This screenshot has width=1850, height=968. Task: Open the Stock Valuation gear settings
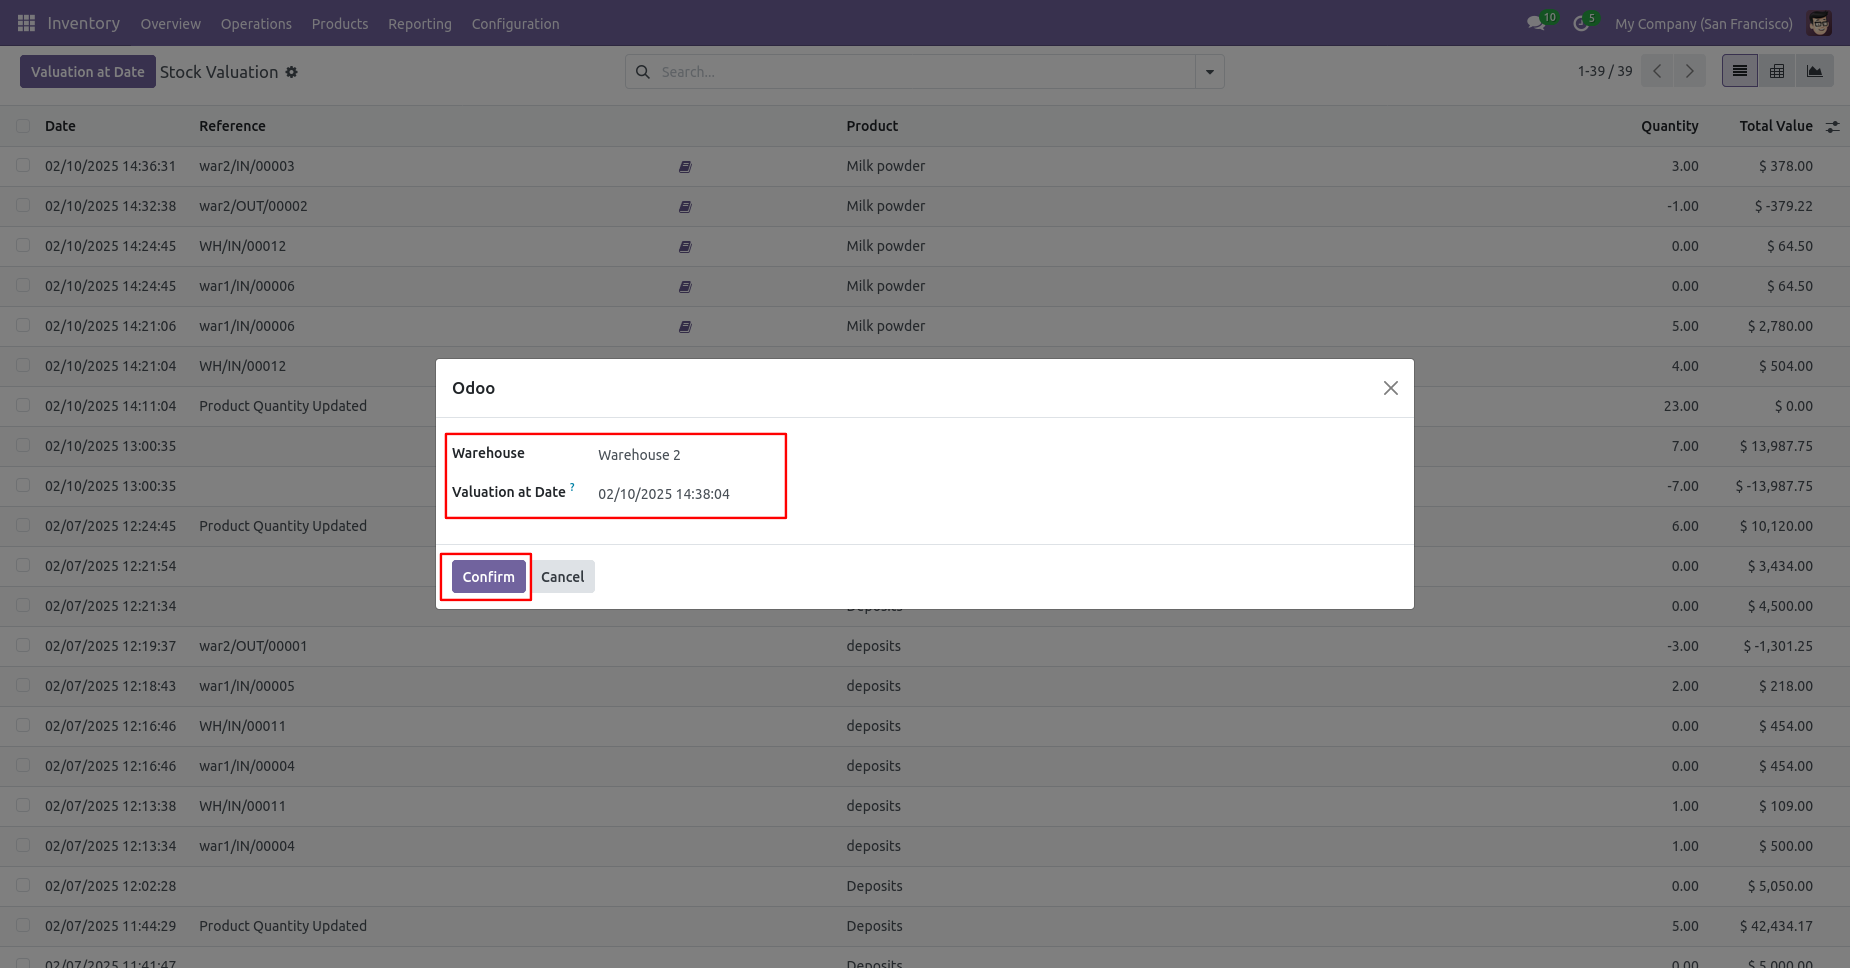[x=291, y=72]
